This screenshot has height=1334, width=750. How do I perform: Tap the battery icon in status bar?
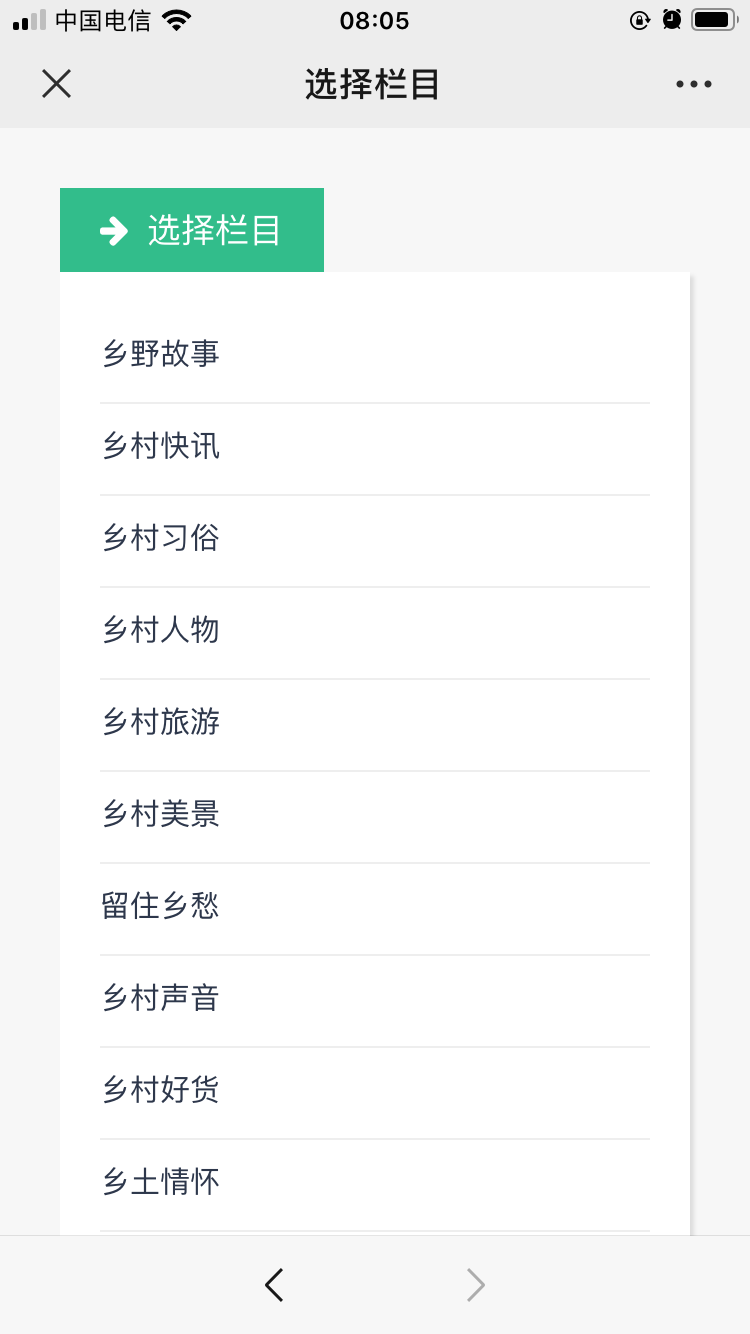tap(714, 20)
